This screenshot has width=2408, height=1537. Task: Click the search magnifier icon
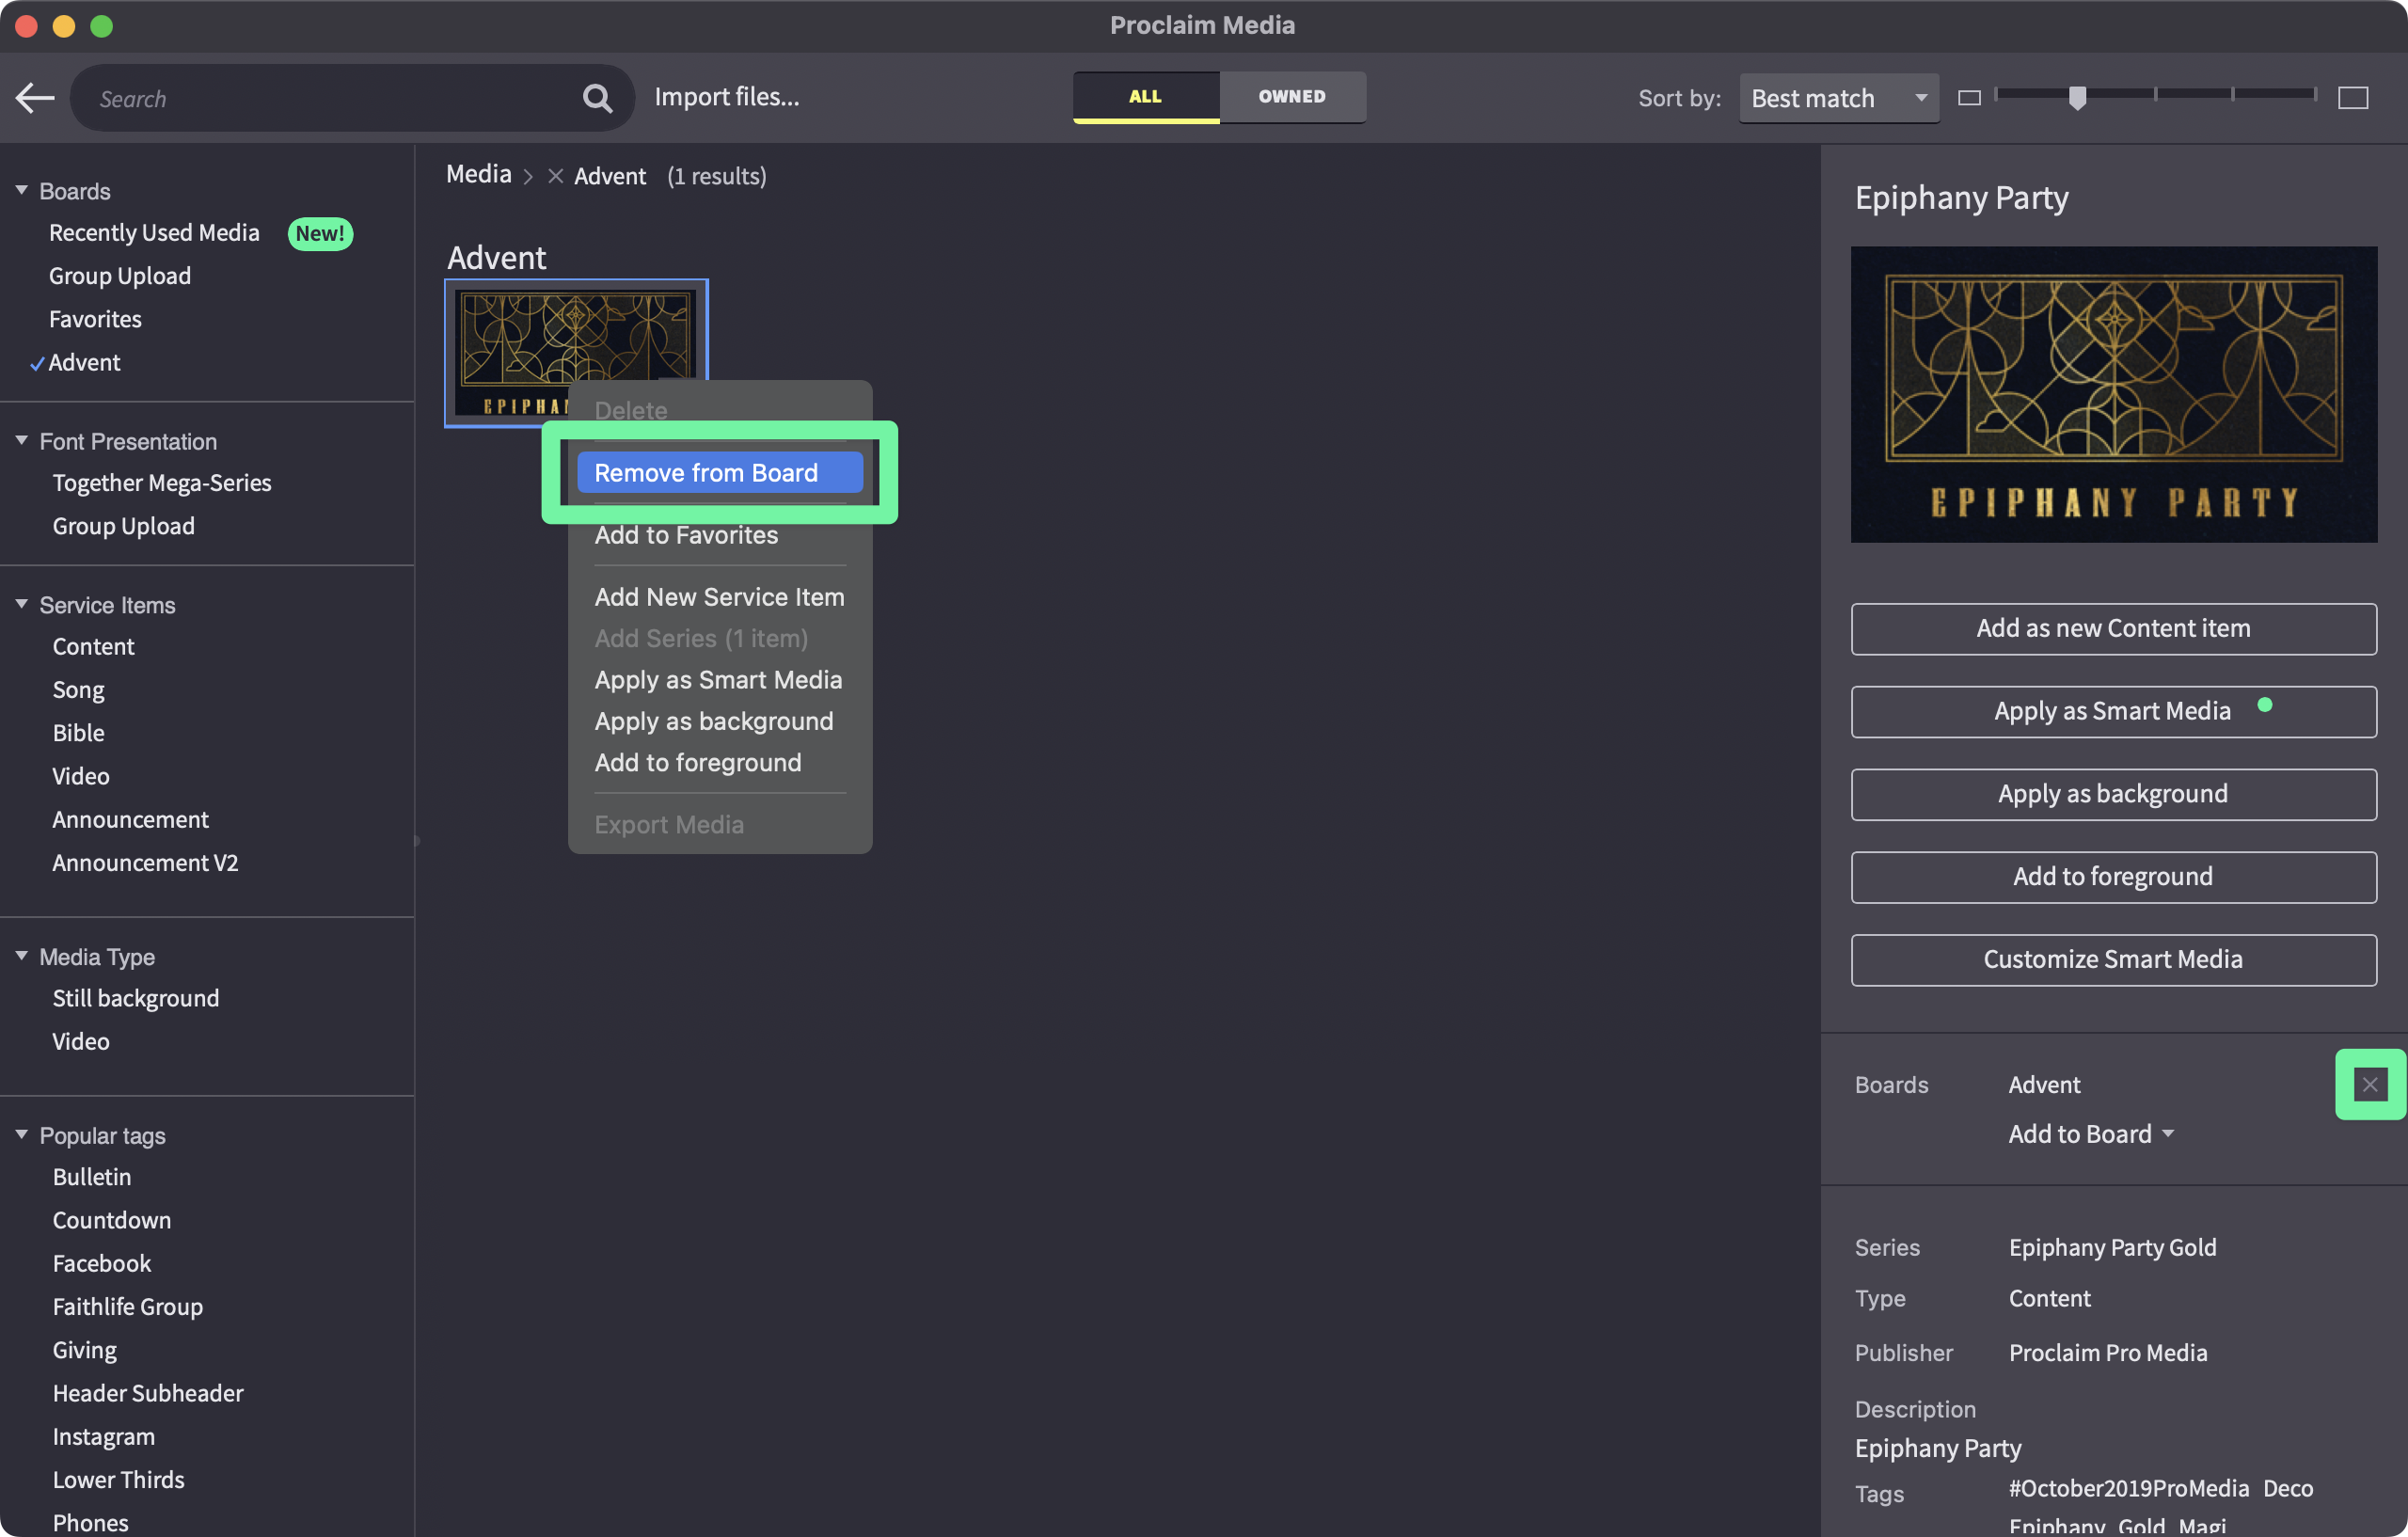tap(597, 98)
